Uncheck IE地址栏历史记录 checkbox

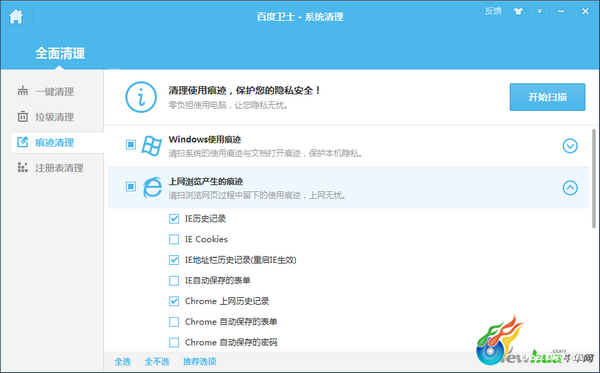coord(174,260)
